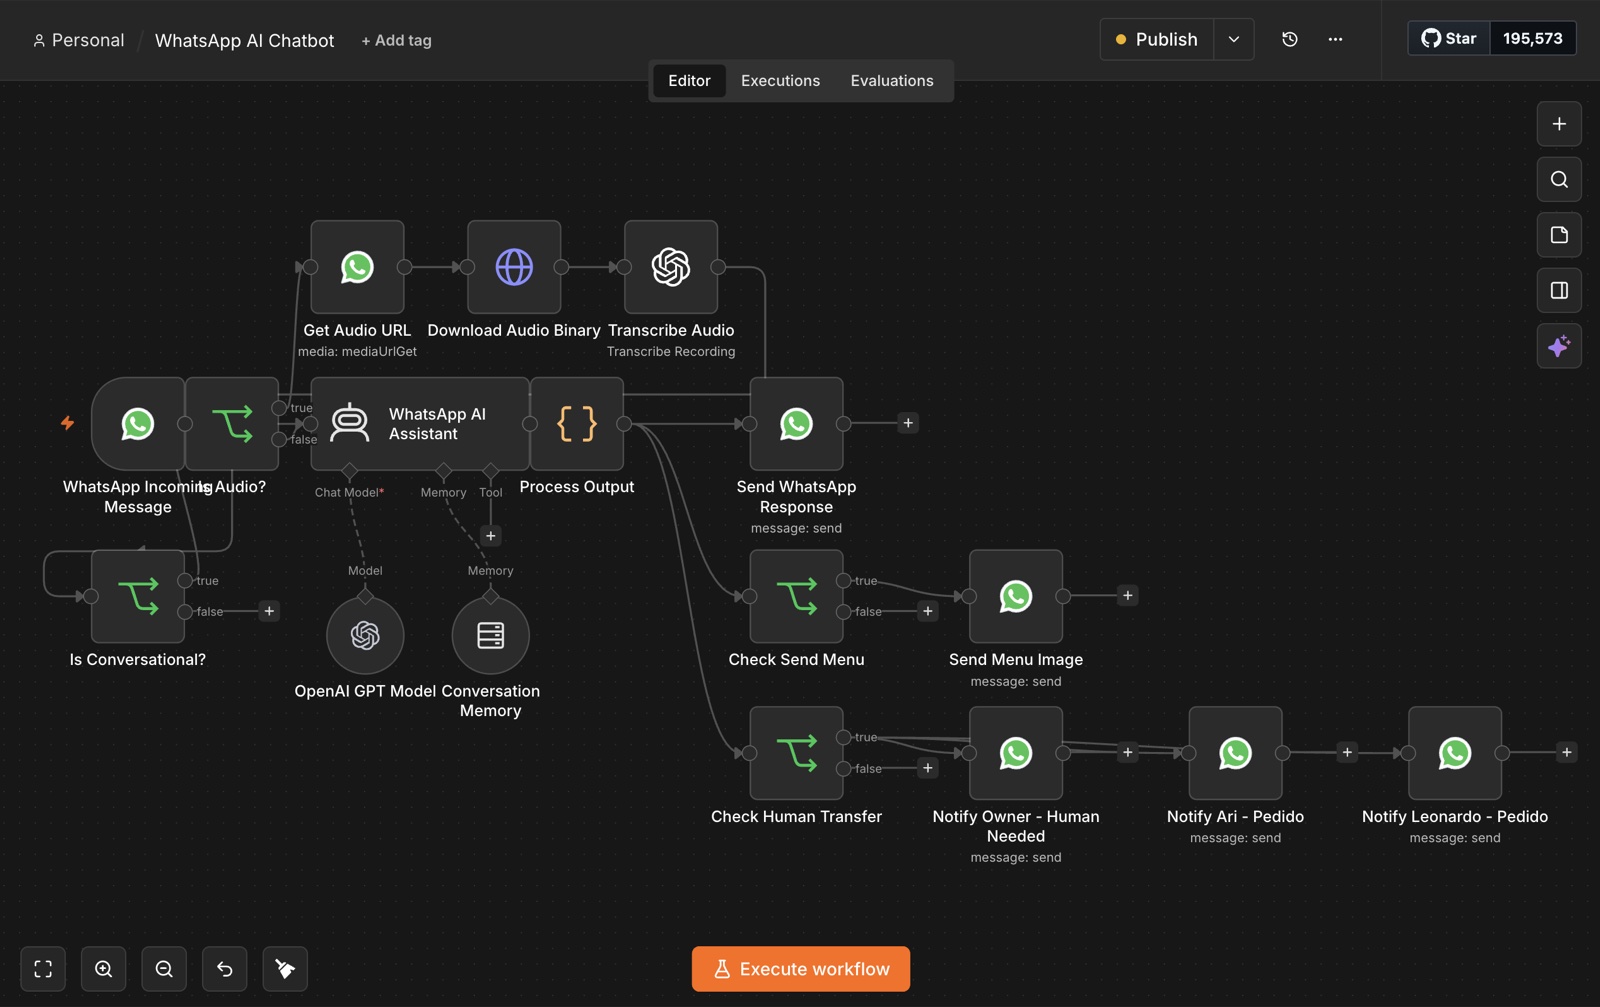The width and height of the screenshot is (1600, 1007).
Task: Select the Transcribe Audio OpenAI node
Action: pos(671,267)
